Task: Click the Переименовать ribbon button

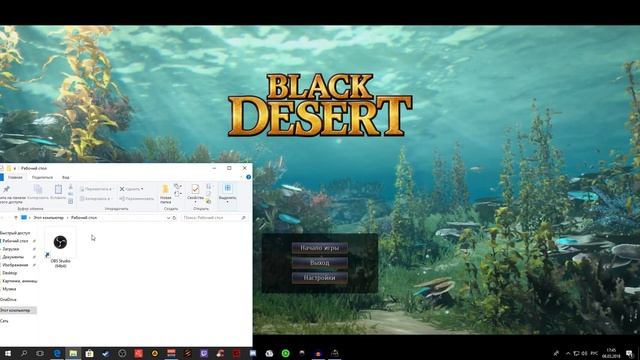Action: [137, 198]
